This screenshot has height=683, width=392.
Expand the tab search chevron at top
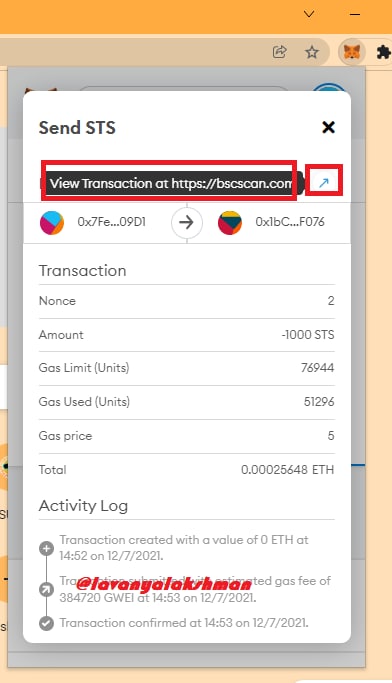pyautogui.click(x=309, y=14)
